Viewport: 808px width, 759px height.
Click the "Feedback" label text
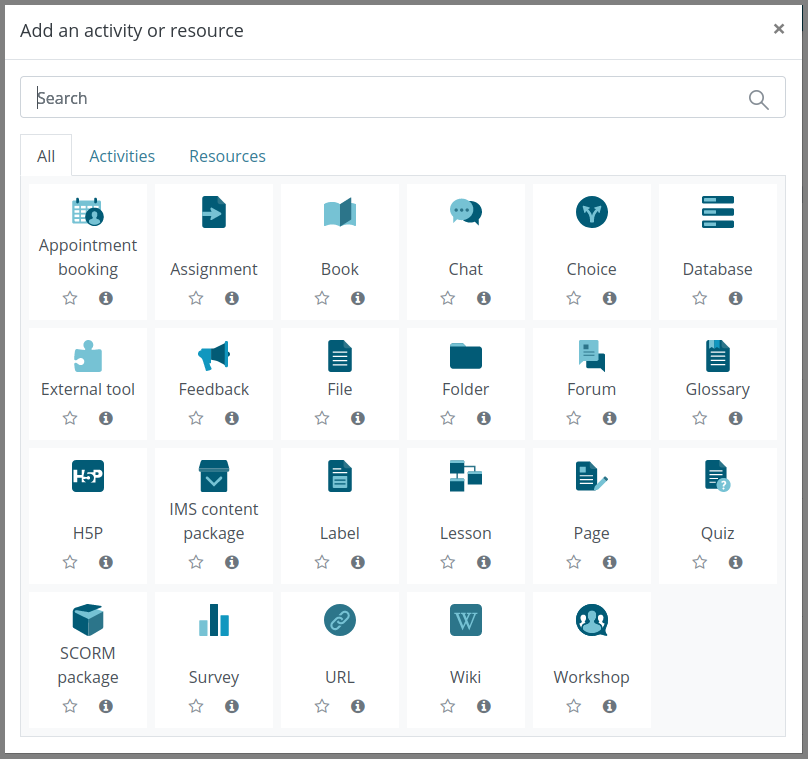click(214, 389)
